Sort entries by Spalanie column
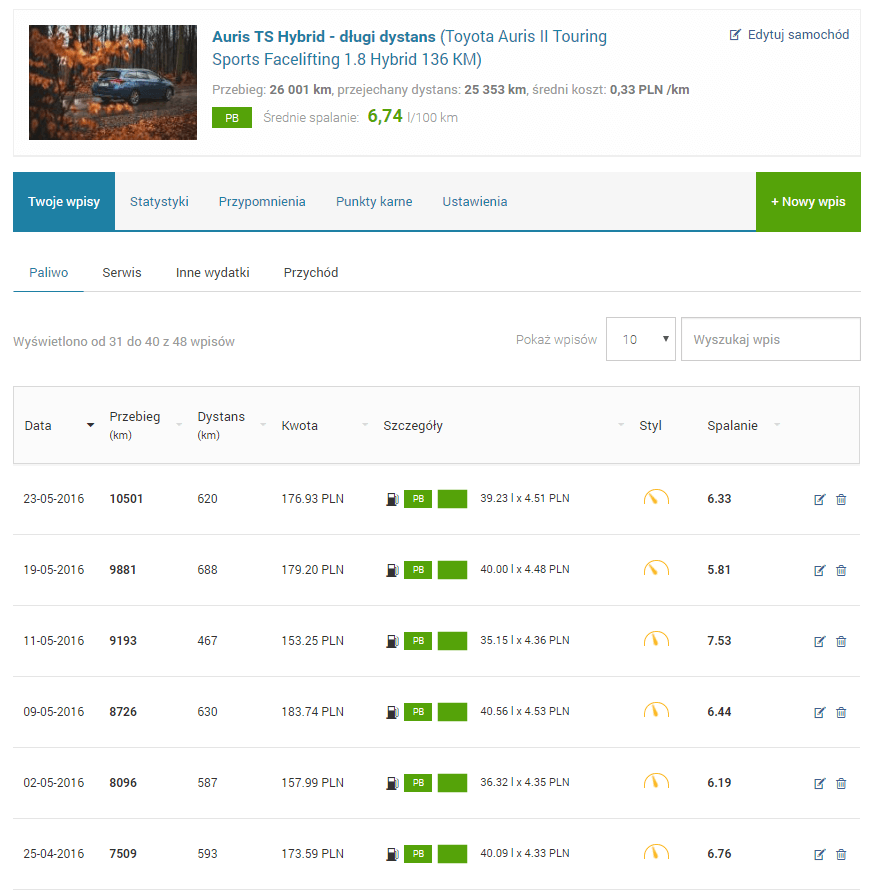This screenshot has width=877, height=891. tap(733, 425)
